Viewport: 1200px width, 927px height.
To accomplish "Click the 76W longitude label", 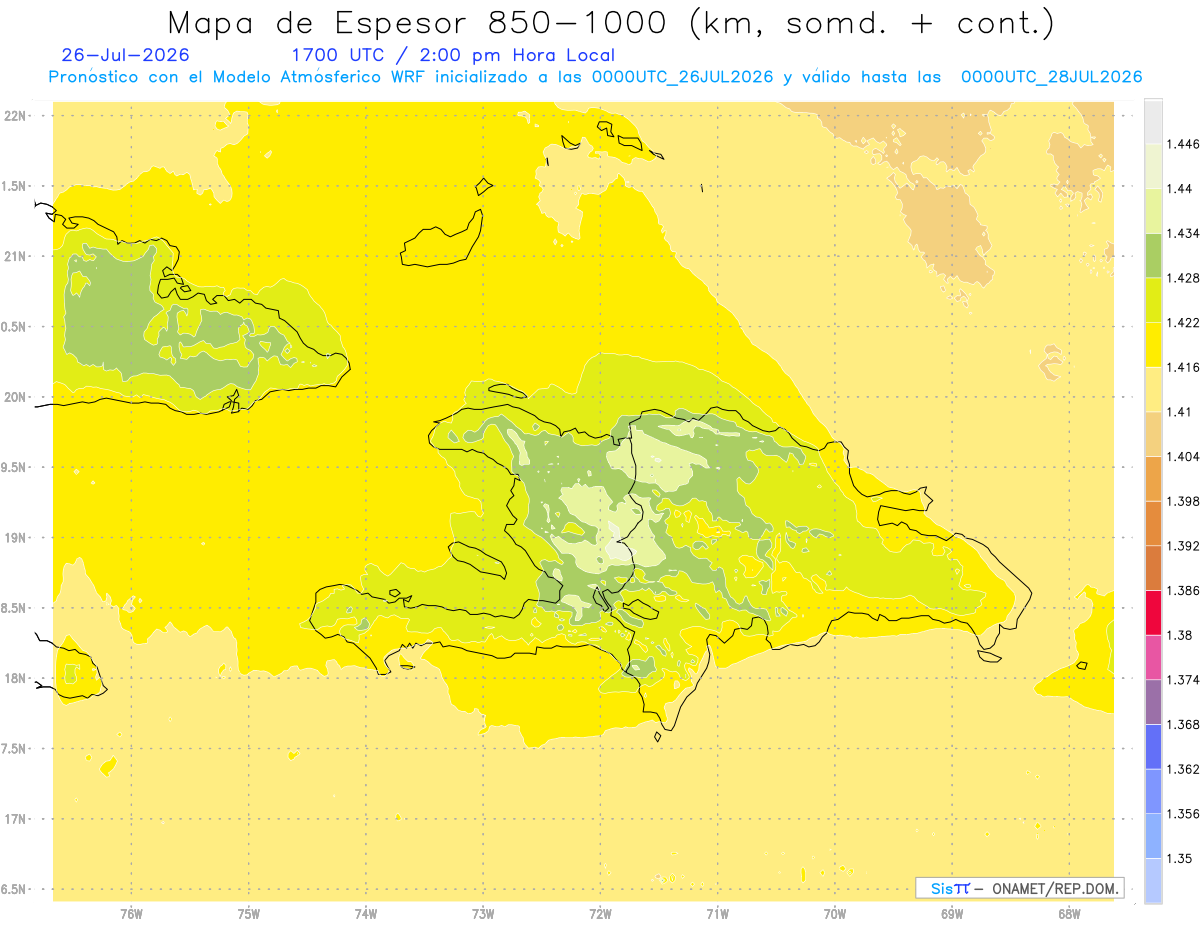I will [131, 914].
